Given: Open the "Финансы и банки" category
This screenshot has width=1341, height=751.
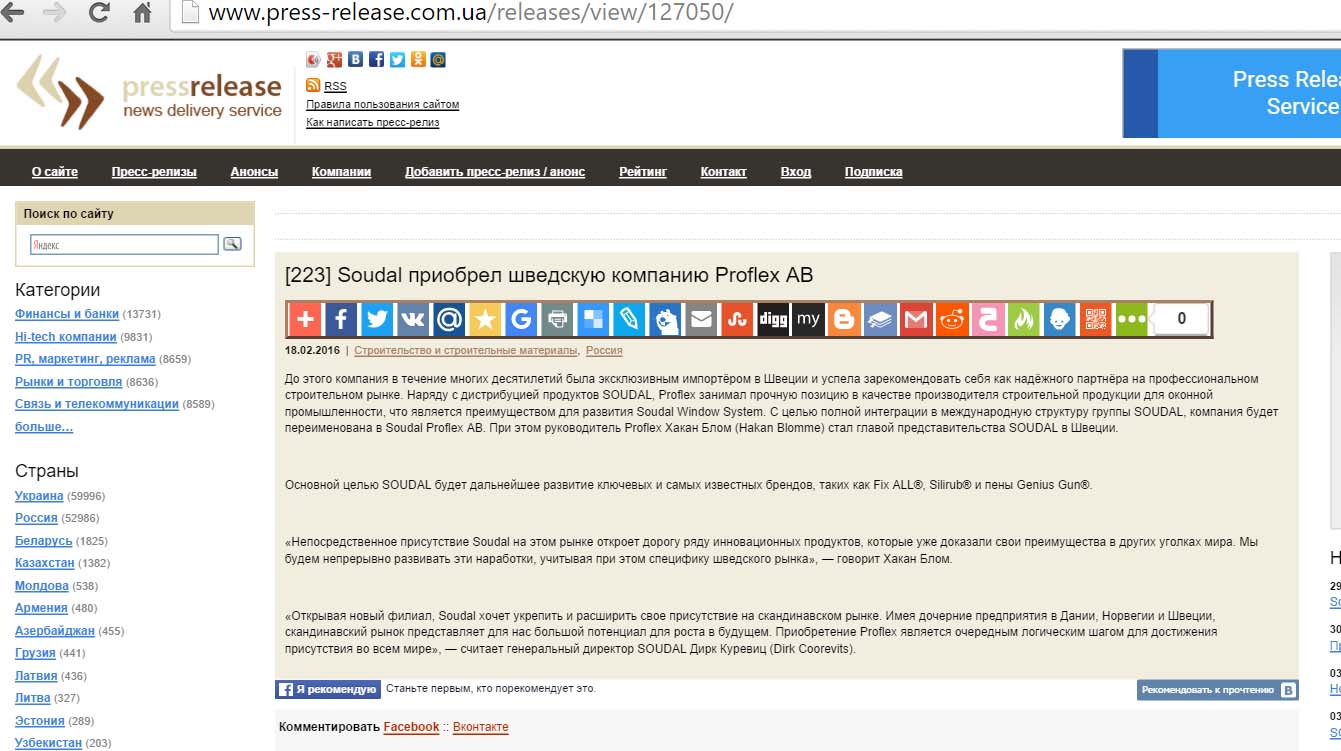Looking at the screenshot, I should [x=67, y=314].
